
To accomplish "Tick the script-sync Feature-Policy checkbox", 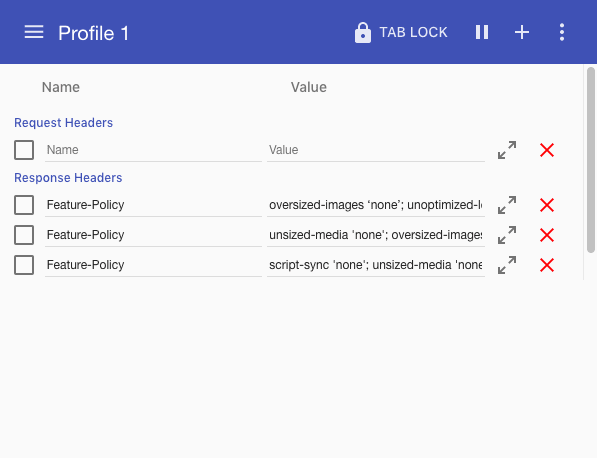I will [24, 265].
